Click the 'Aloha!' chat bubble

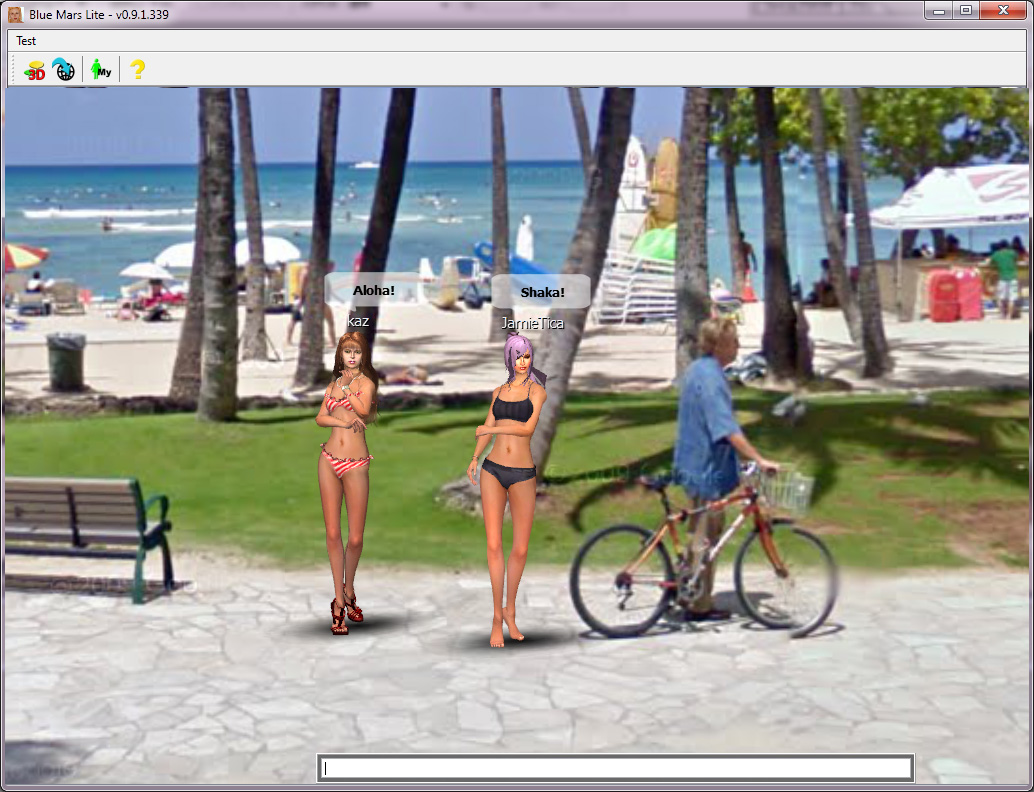(x=374, y=290)
